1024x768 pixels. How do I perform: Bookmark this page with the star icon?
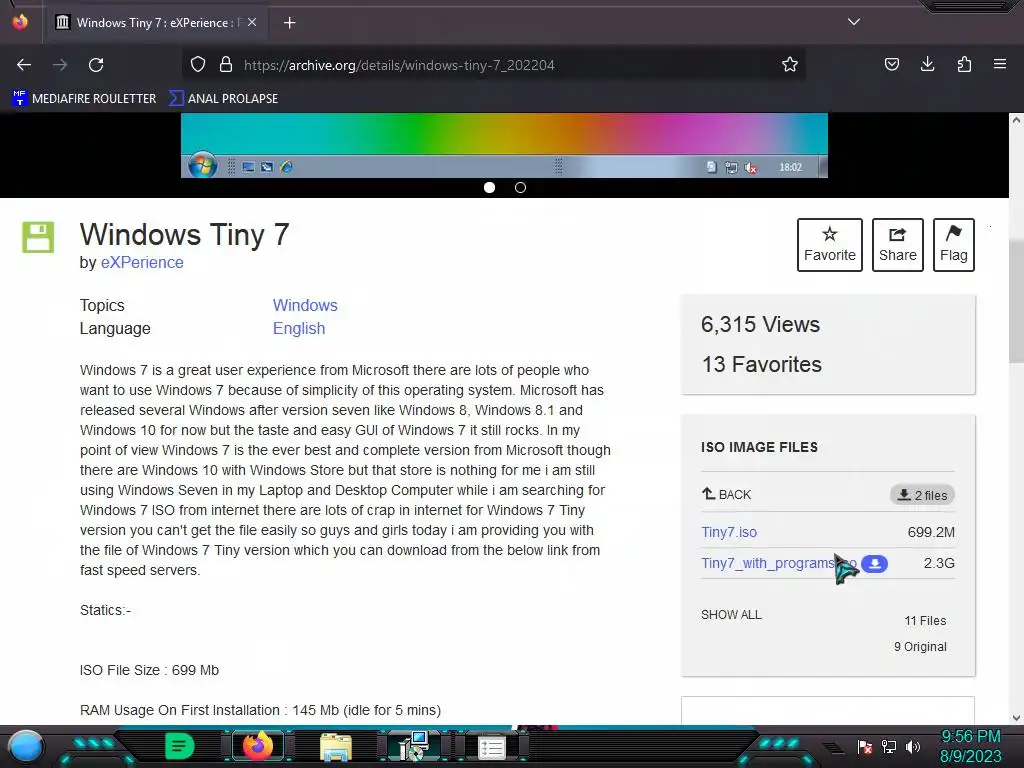(790, 65)
